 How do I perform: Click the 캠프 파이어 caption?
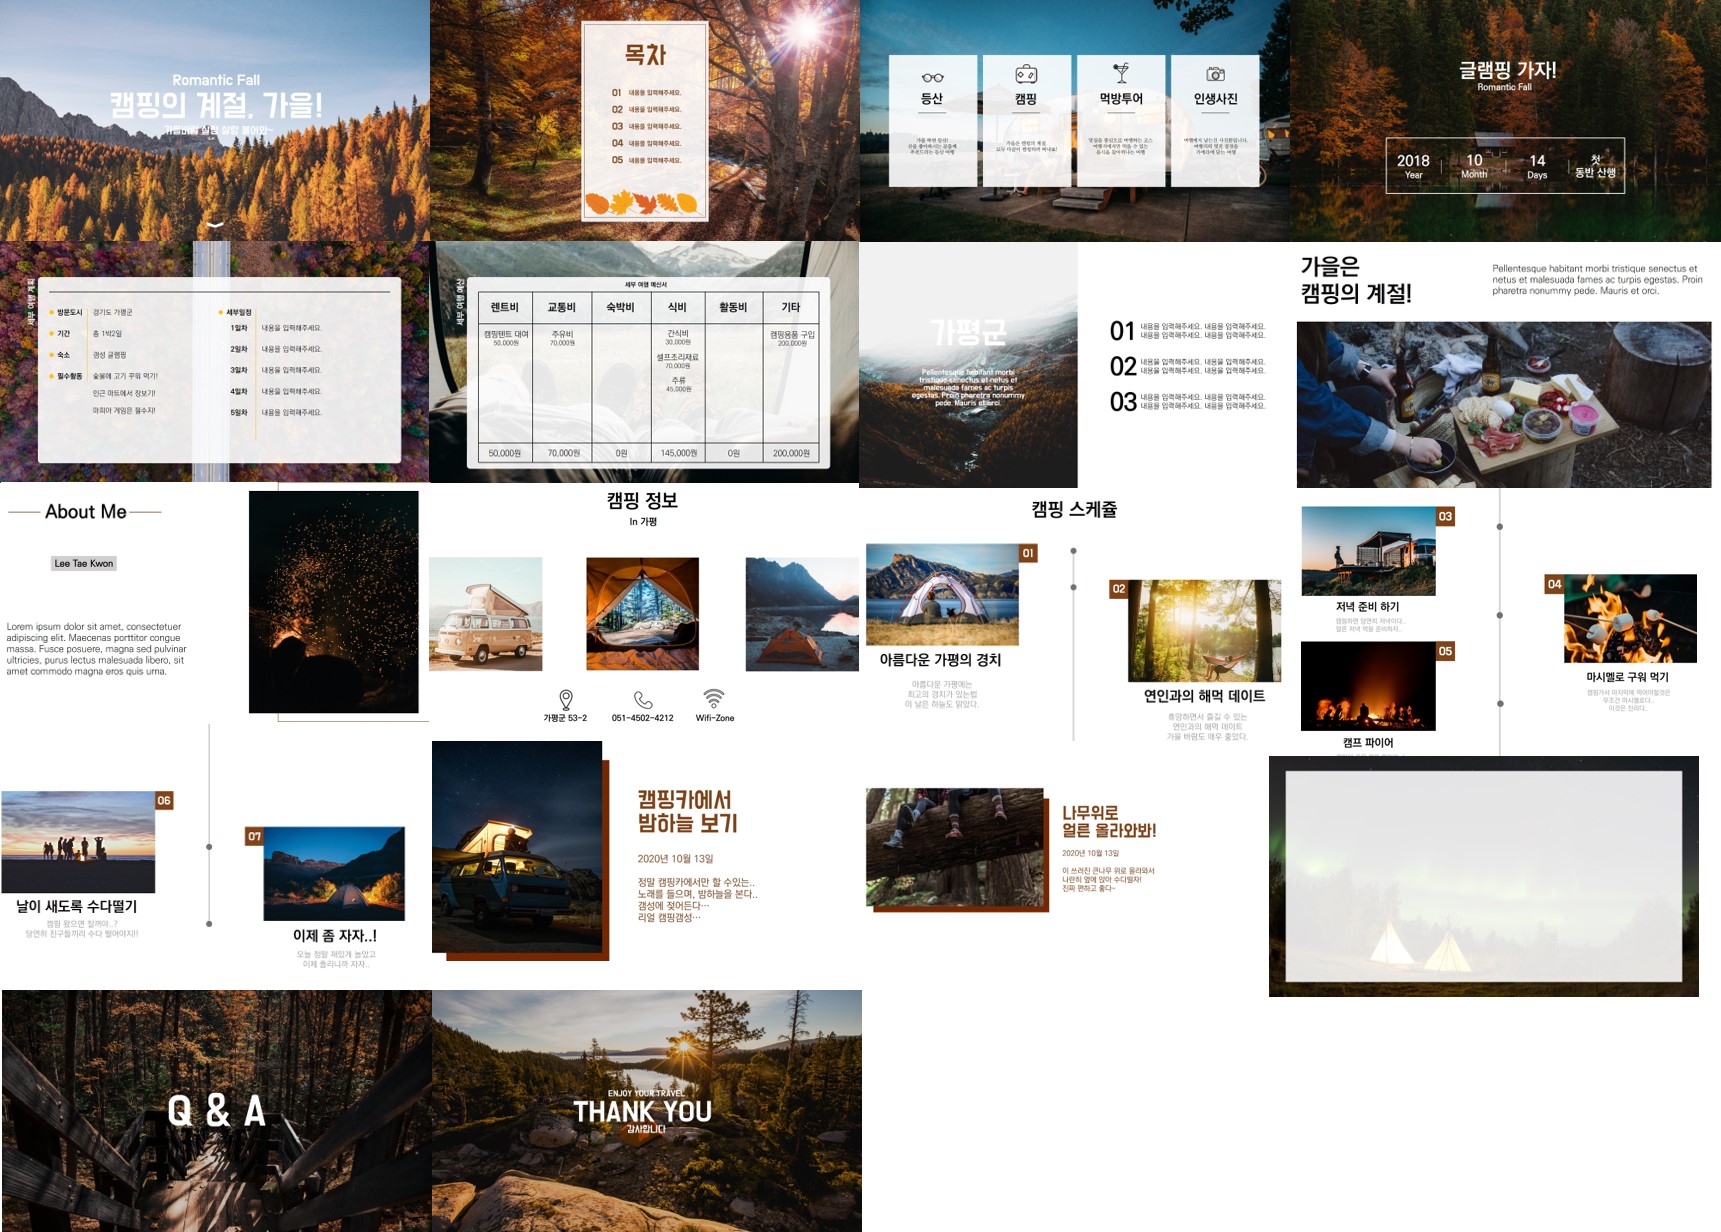(1368, 742)
